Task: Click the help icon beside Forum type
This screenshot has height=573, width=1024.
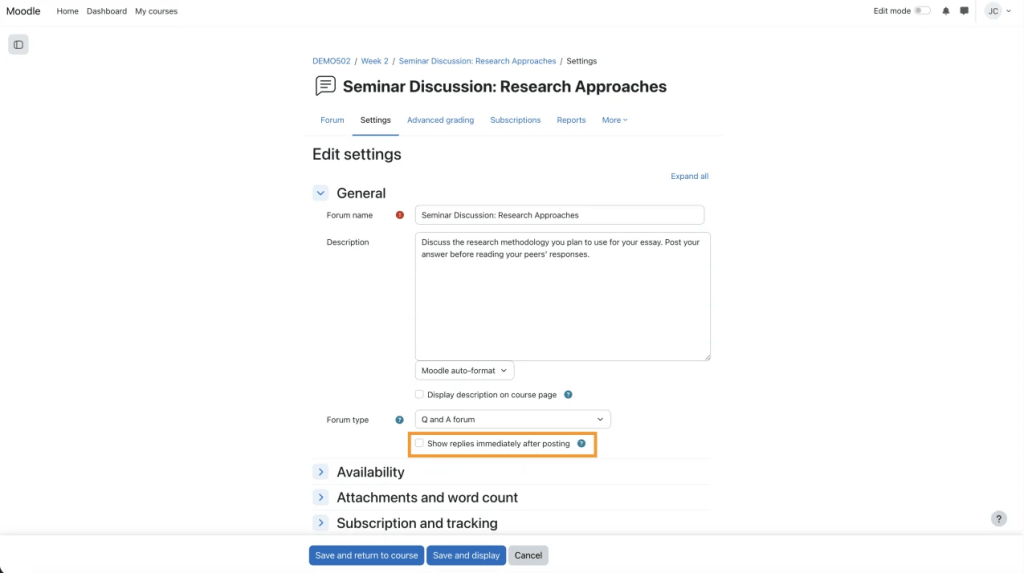Action: 400,420
